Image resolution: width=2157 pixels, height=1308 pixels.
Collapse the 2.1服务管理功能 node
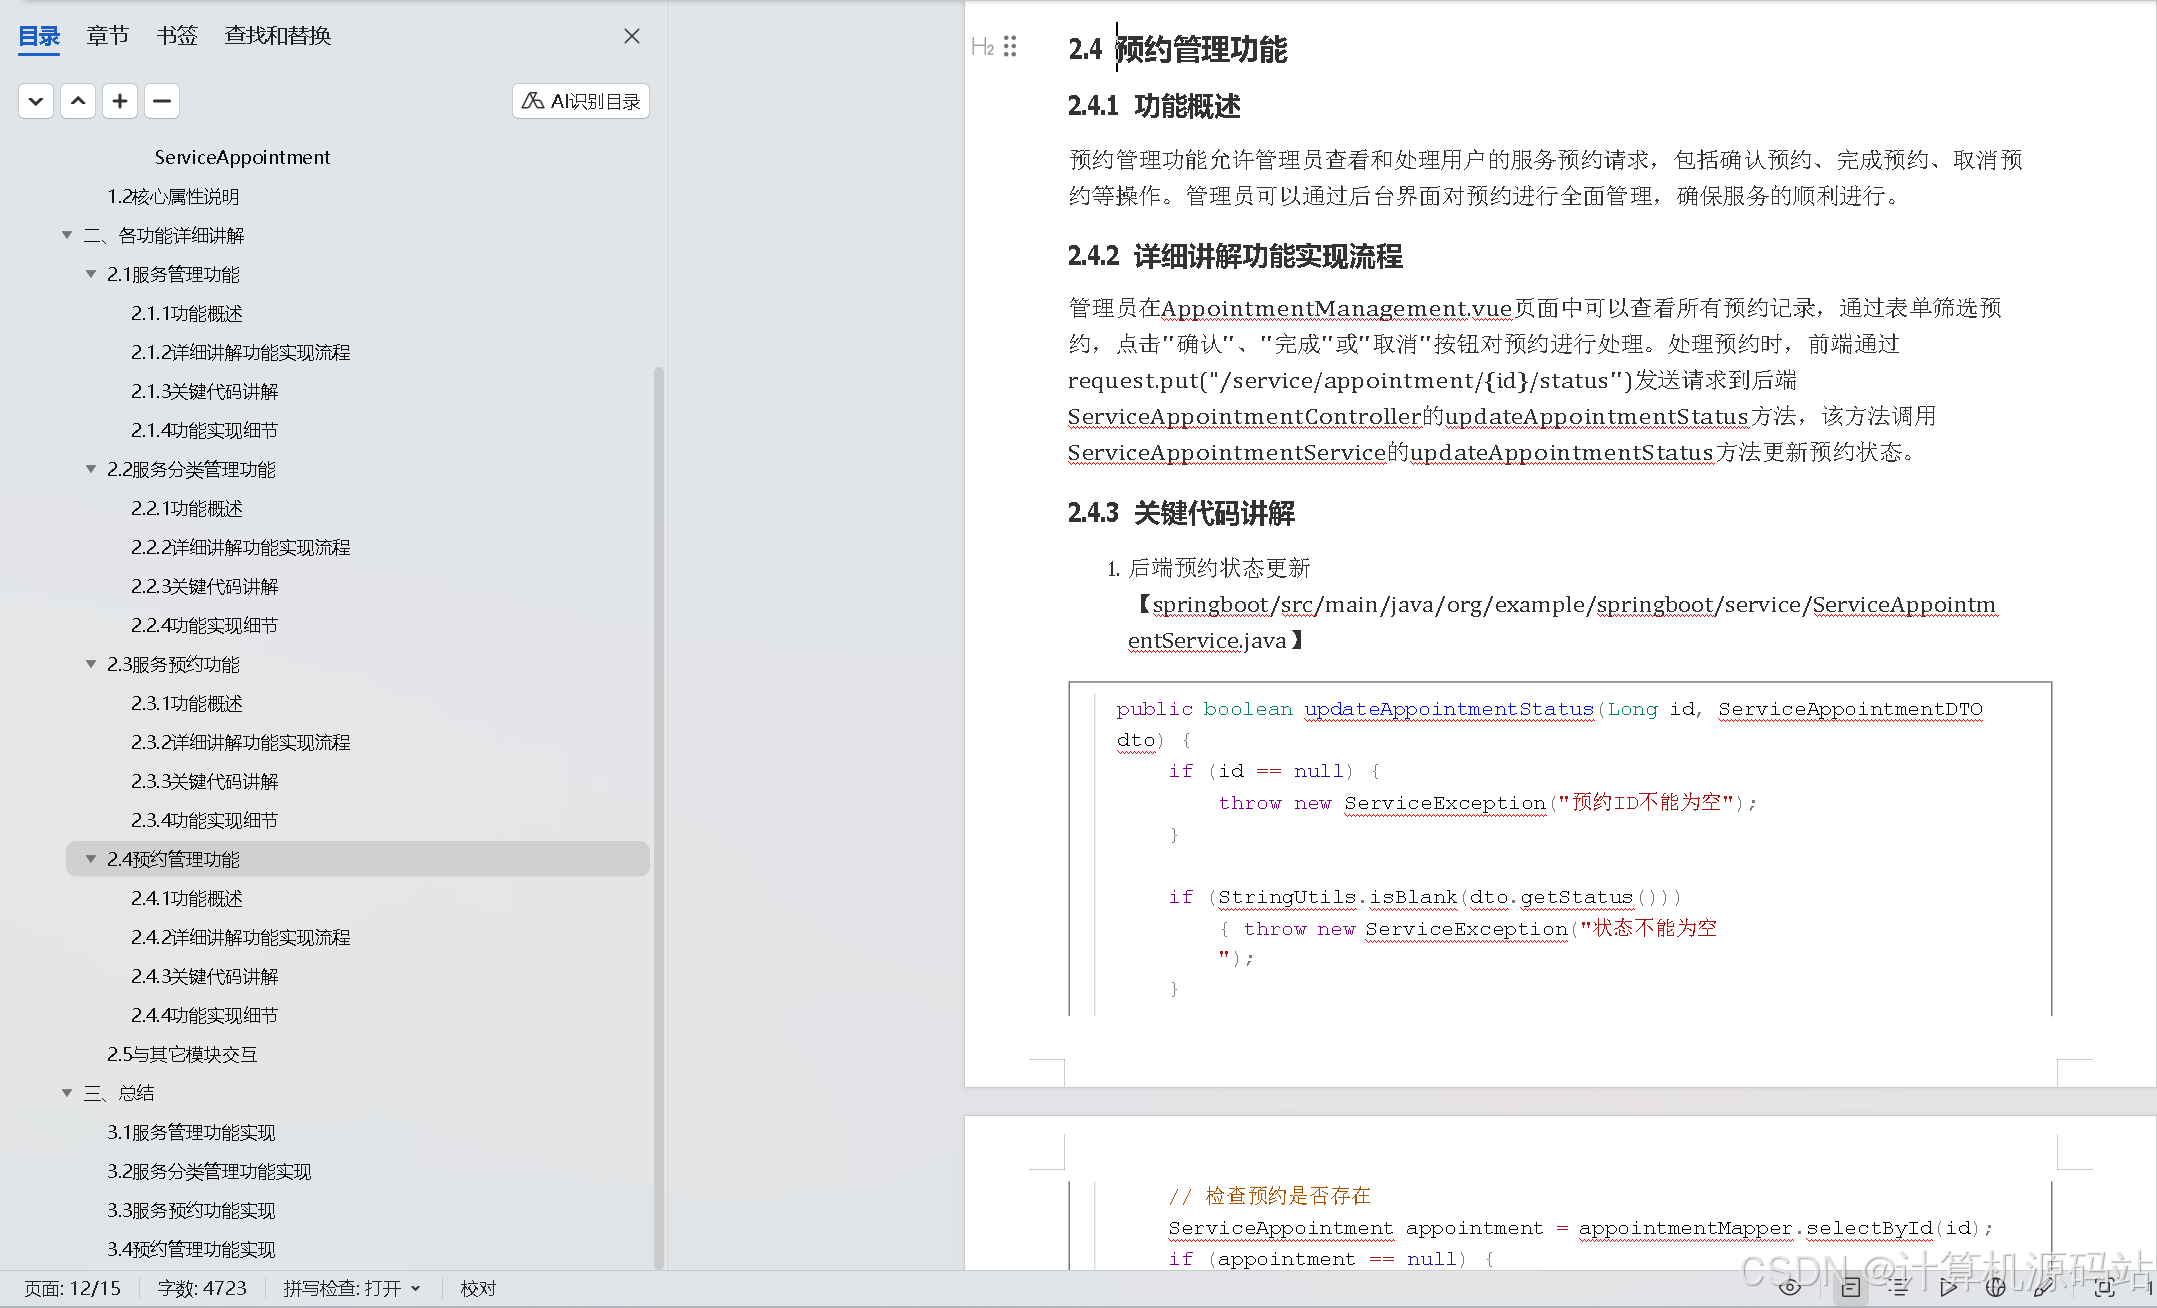point(91,274)
